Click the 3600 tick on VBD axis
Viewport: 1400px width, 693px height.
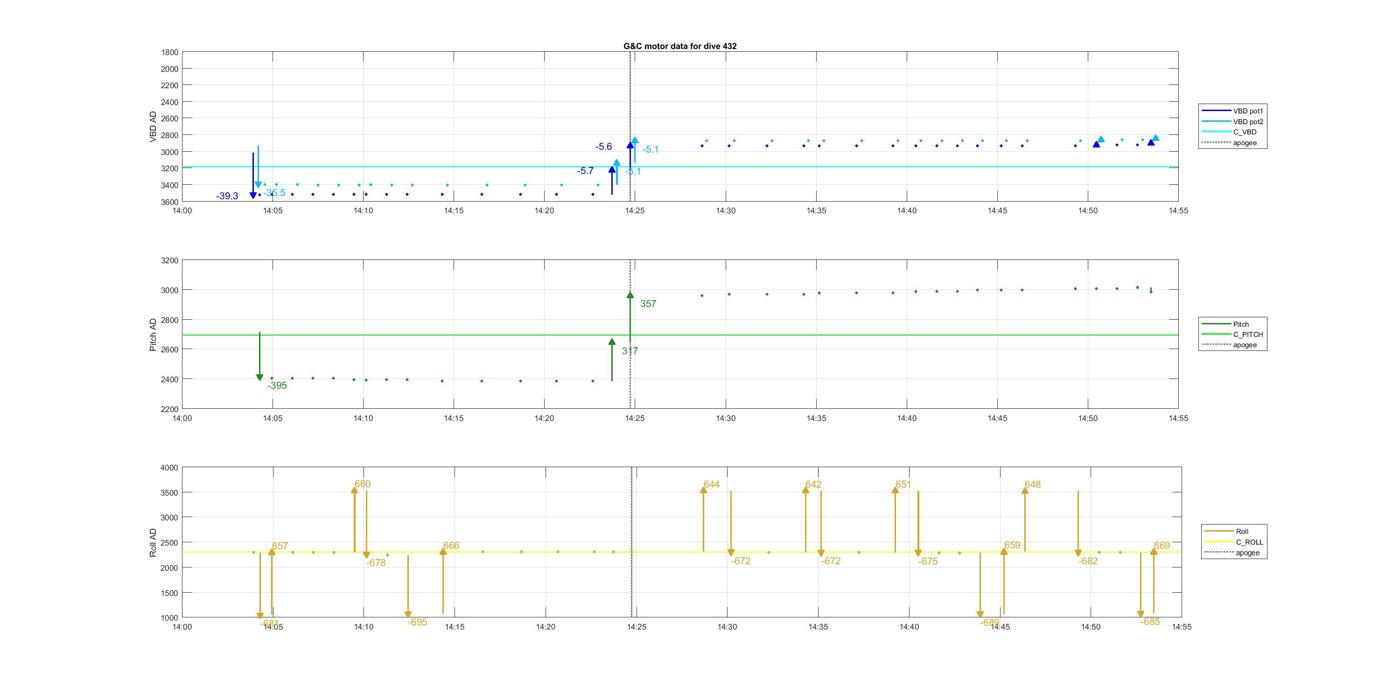tap(170, 202)
